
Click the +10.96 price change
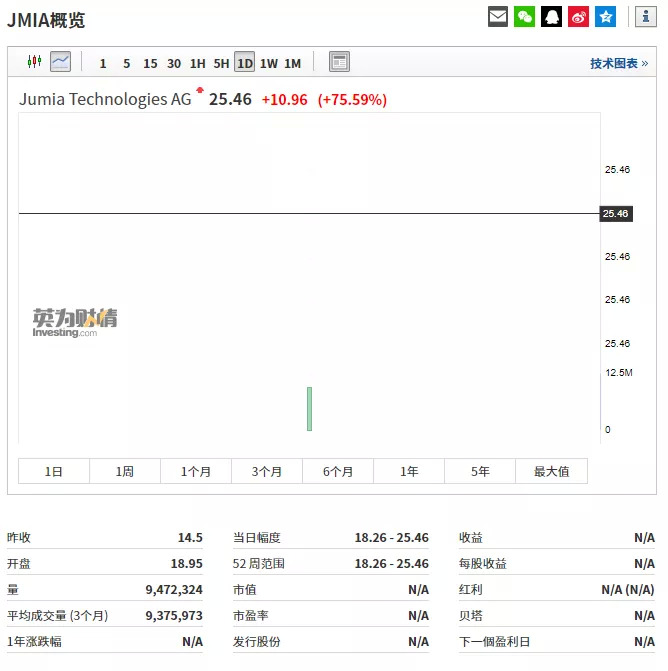[x=285, y=100]
